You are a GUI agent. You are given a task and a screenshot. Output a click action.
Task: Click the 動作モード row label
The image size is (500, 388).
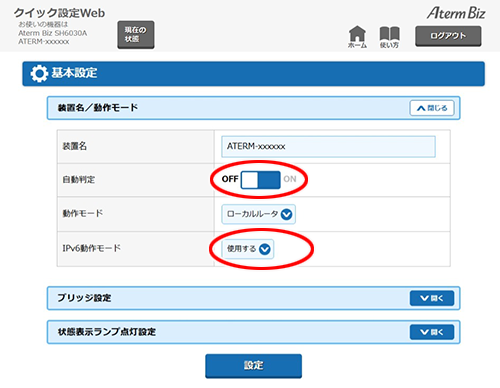[x=83, y=213]
